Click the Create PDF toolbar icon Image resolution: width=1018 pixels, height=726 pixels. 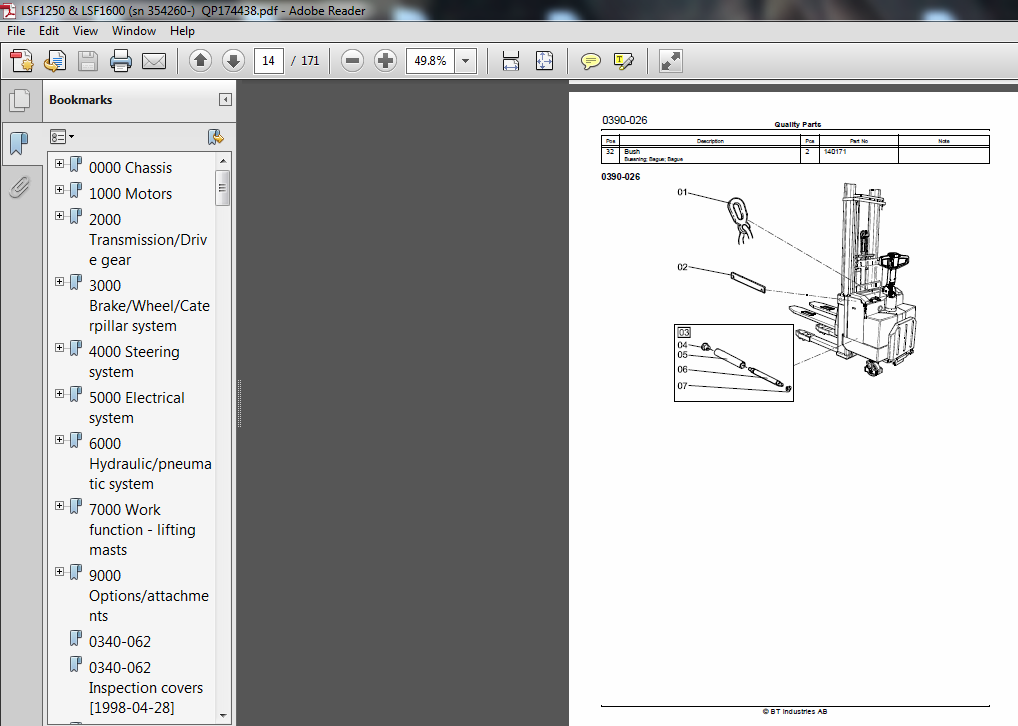tap(22, 61)
